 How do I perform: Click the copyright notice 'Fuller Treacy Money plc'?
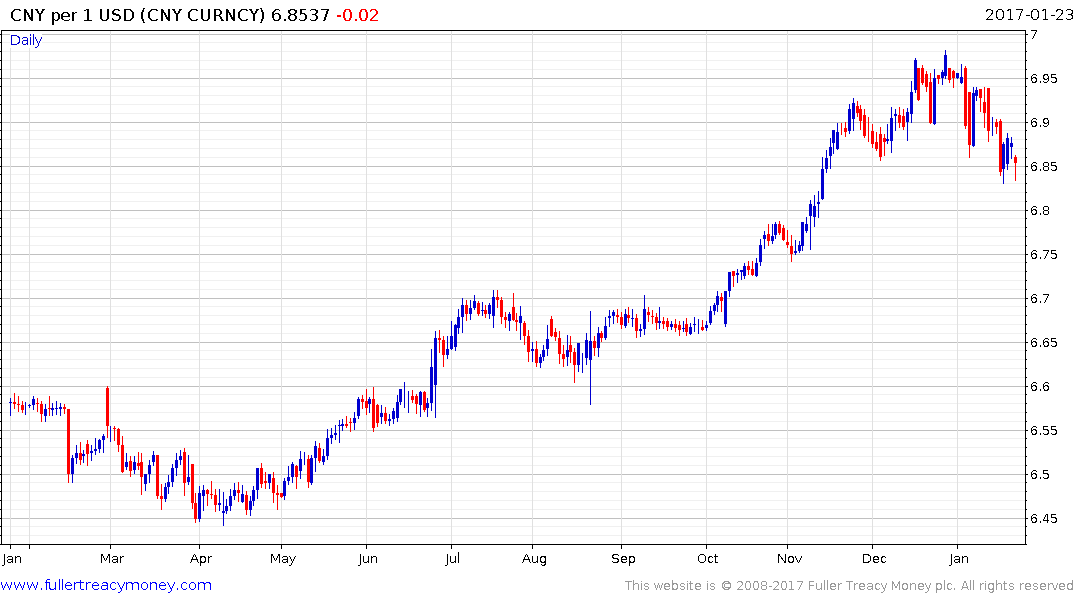(881, 586)
